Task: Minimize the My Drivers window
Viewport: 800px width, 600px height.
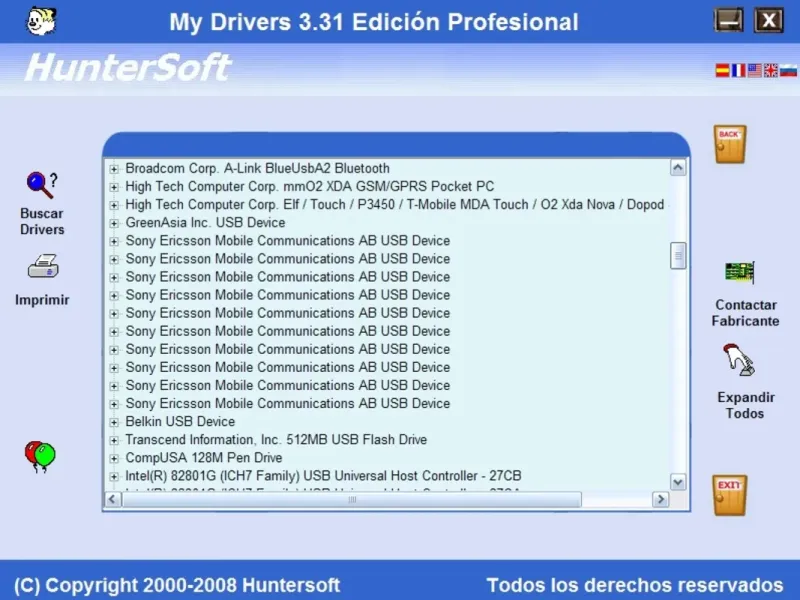Action: (728, 21)
